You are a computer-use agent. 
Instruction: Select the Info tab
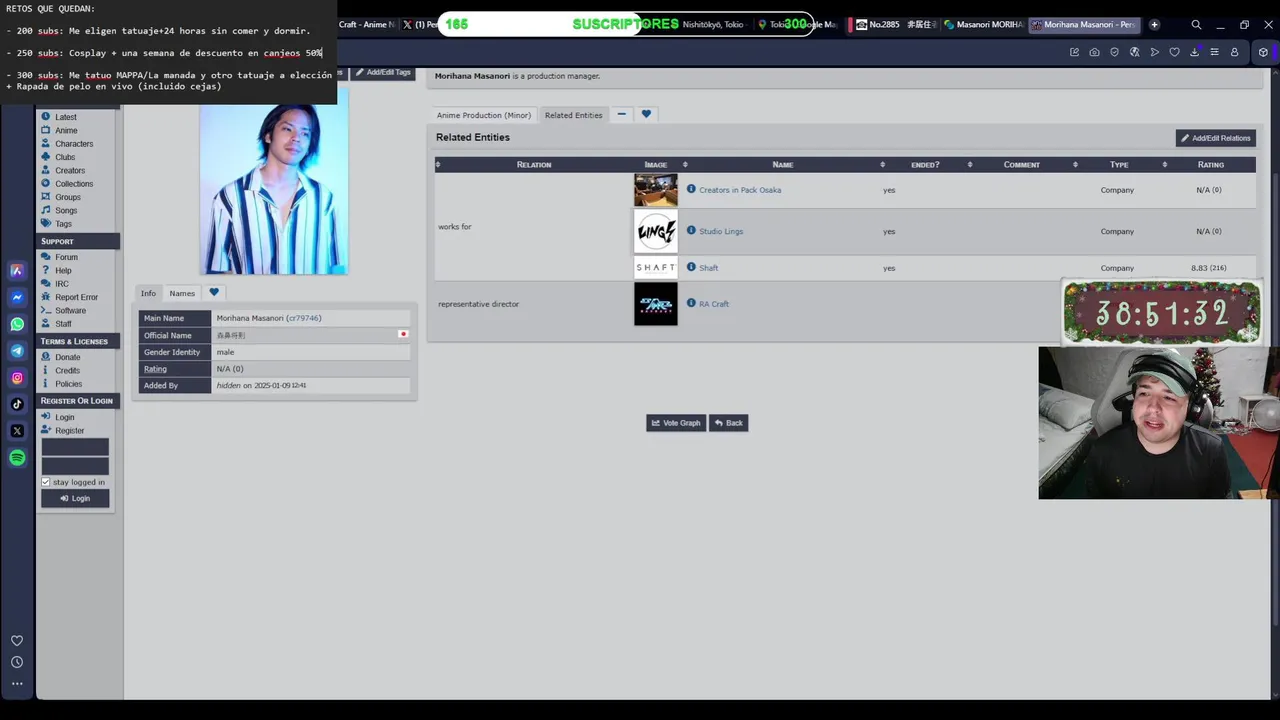click(x=148, y=293)
